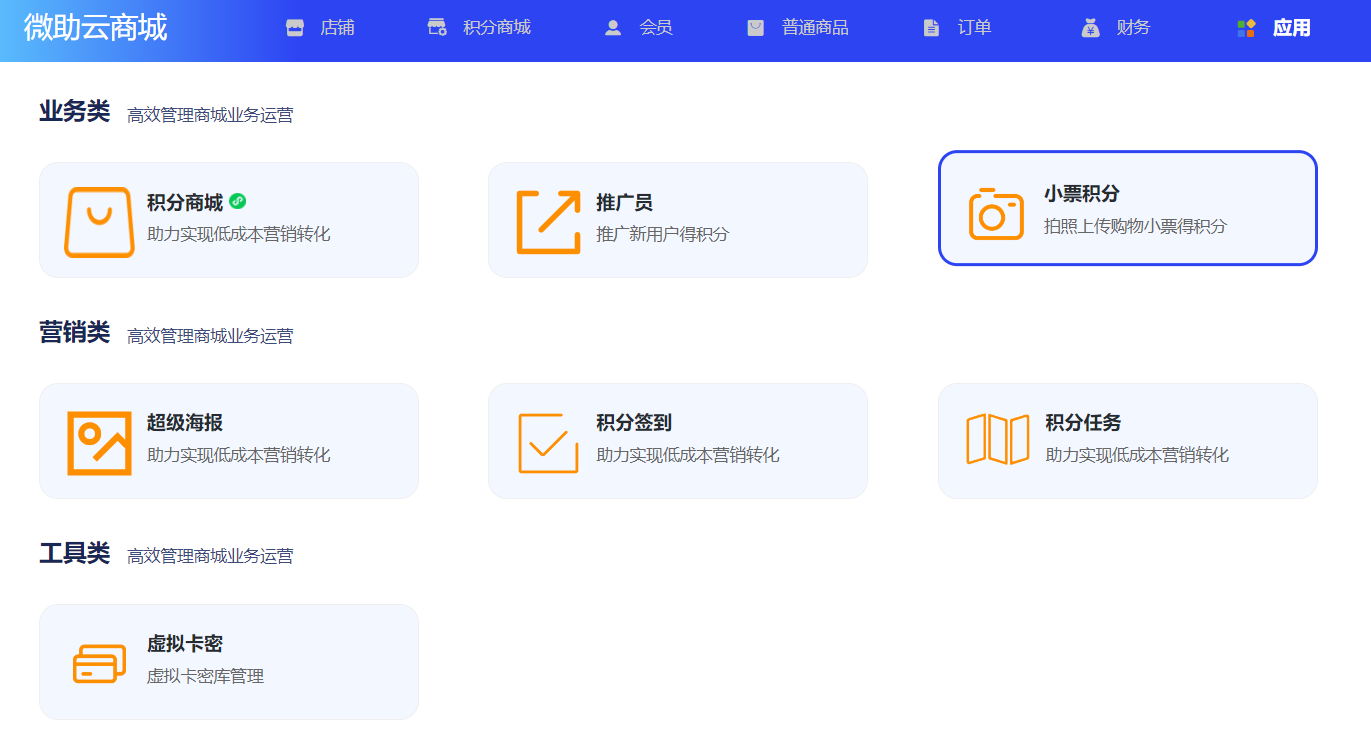Click the 业务类 section heading

point(75,111)
